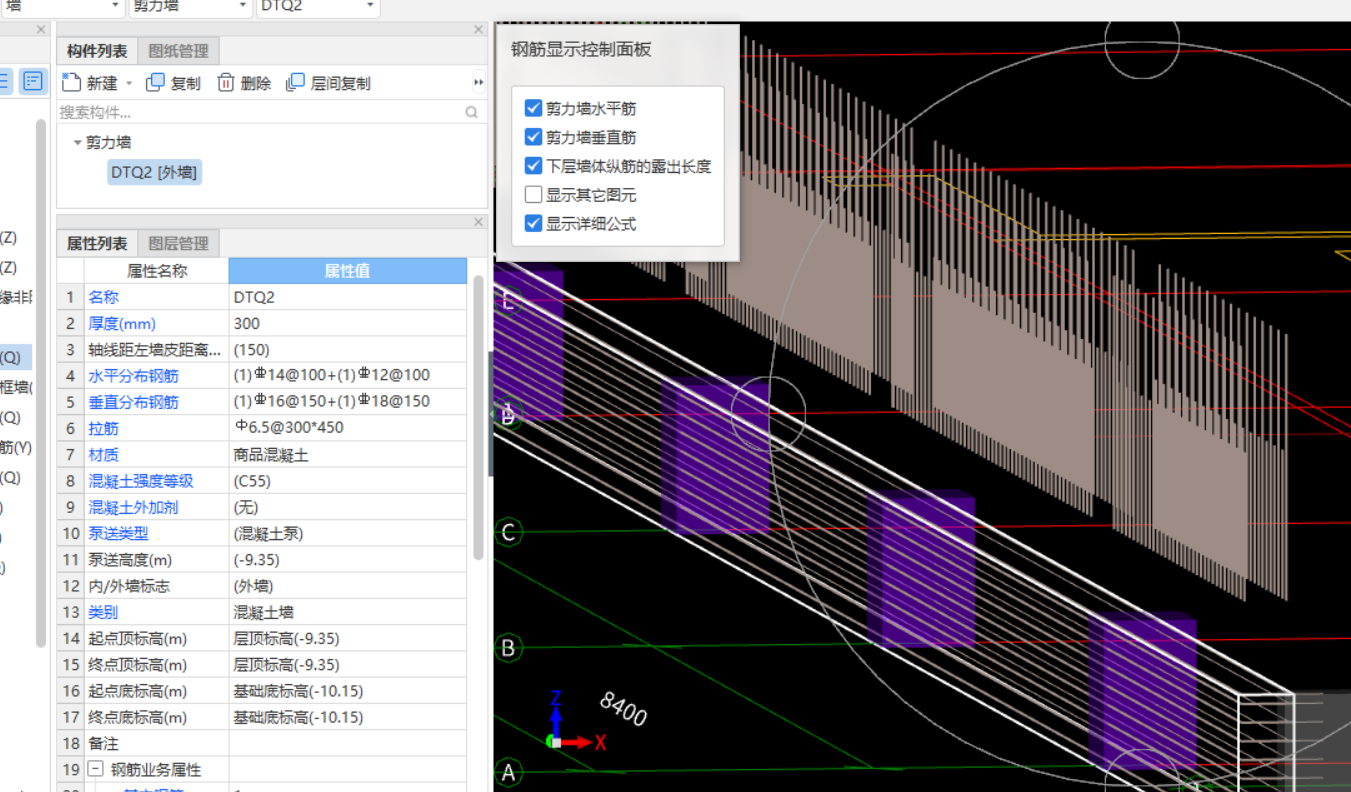
Task: Open the DTQ2 component dropdown
Action: pos(370,6)
